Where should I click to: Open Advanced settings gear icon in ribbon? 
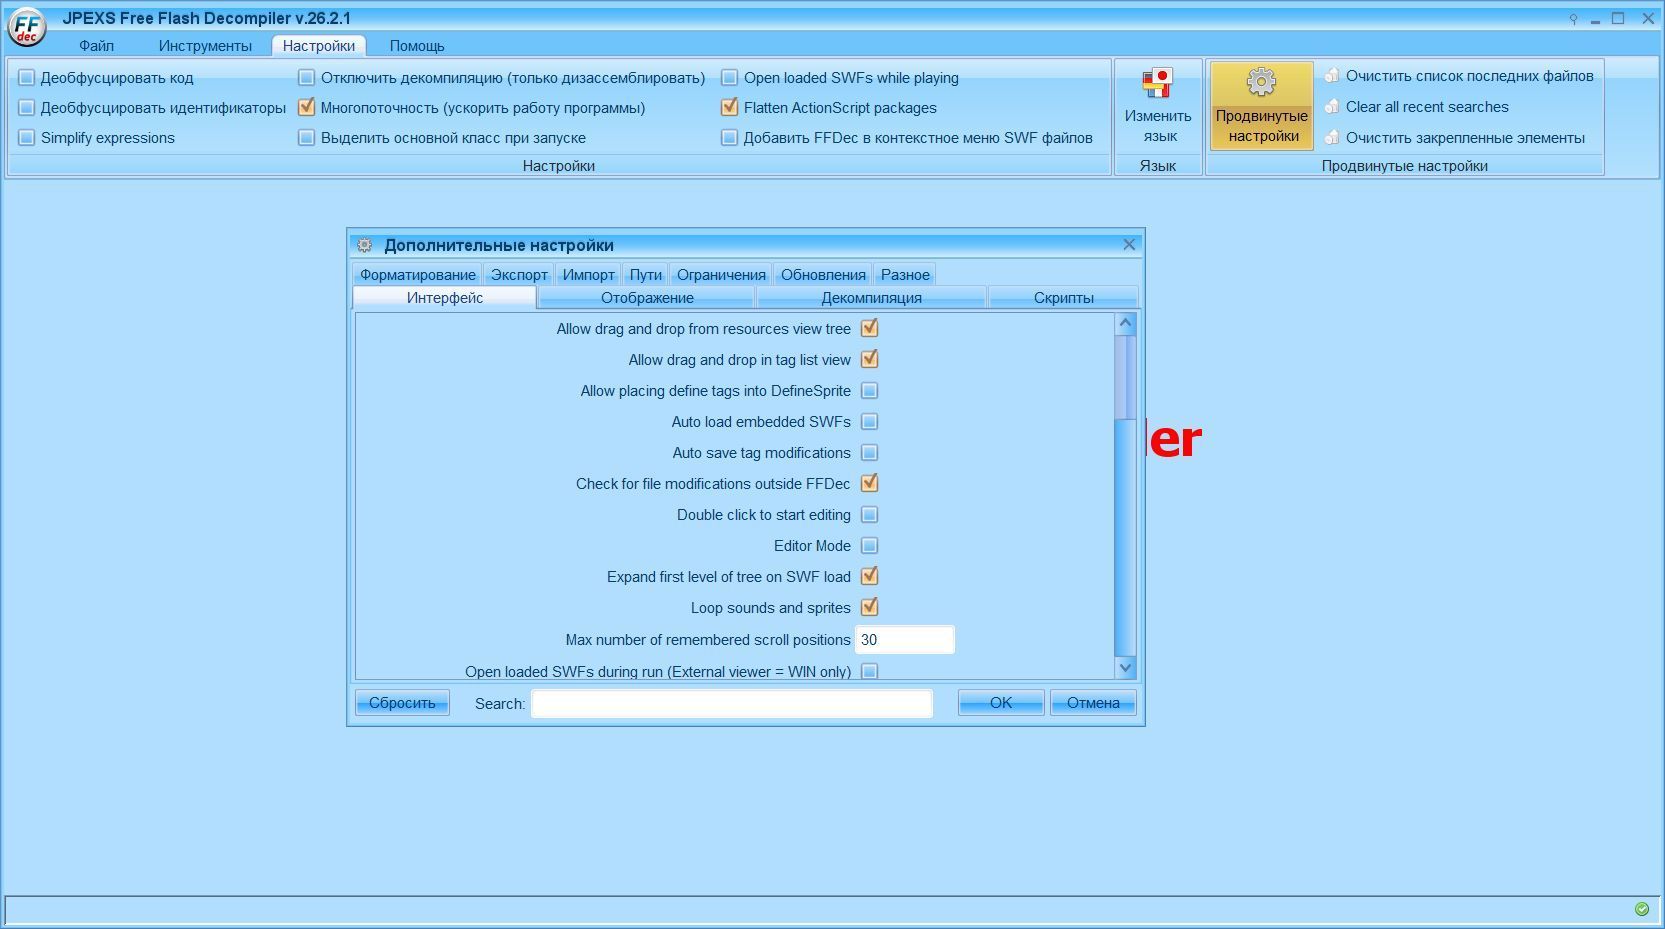point(1261,82)
